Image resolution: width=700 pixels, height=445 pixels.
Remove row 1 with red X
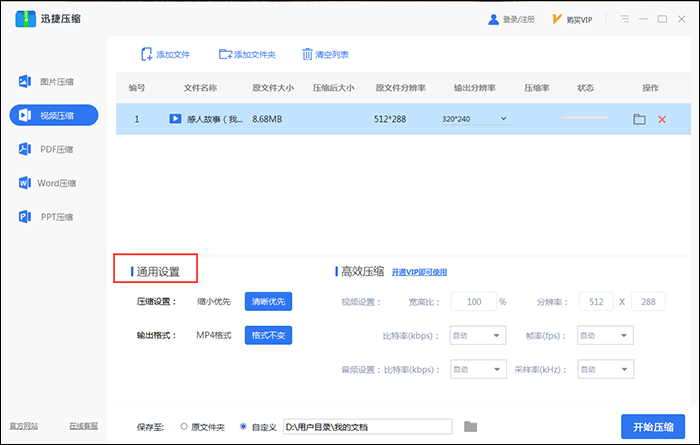(x=662, y=119)
